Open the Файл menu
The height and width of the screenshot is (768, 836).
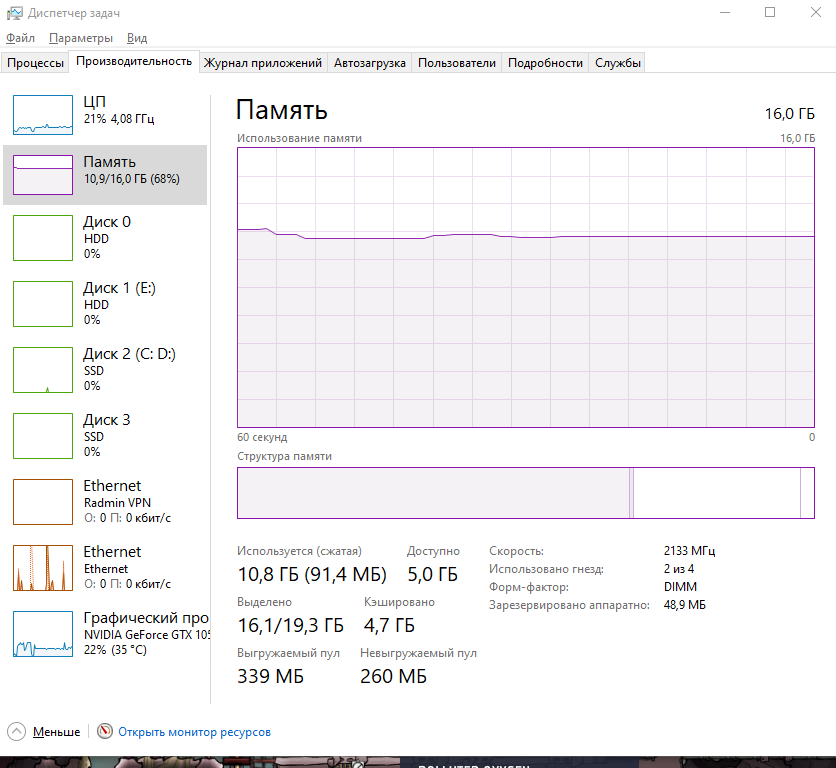(20, 38)
